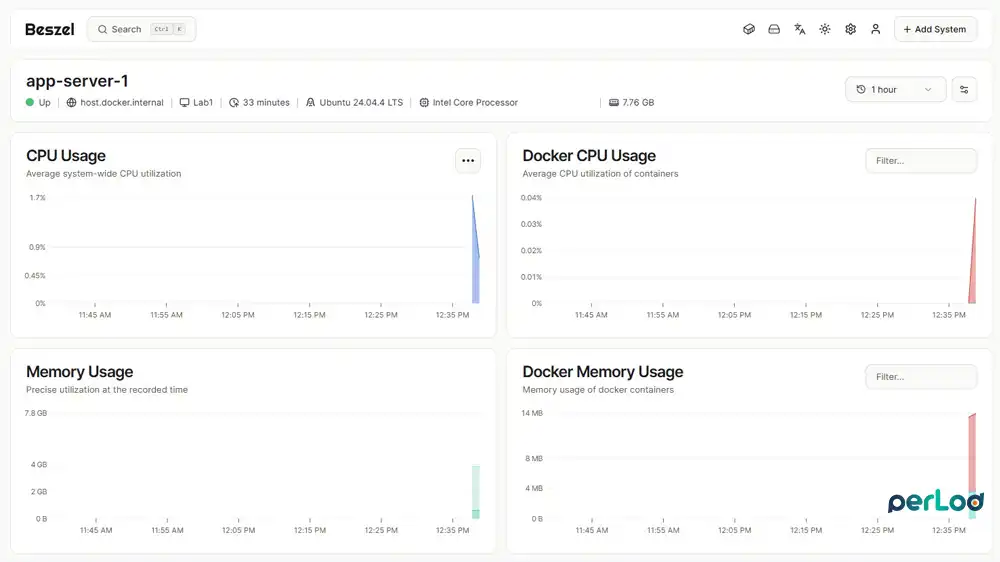
Task: Click the Lab1 monitor icon
Action: 184,103
